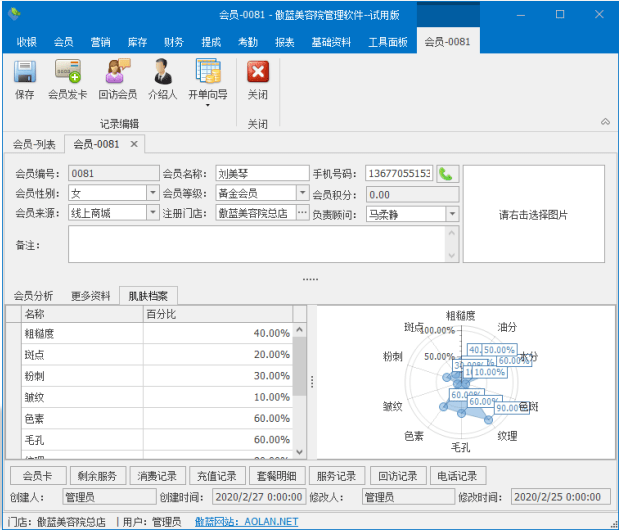Click the green phone dial icon
The width and height of the screenshot is (620, 530).
click(446, 174)
